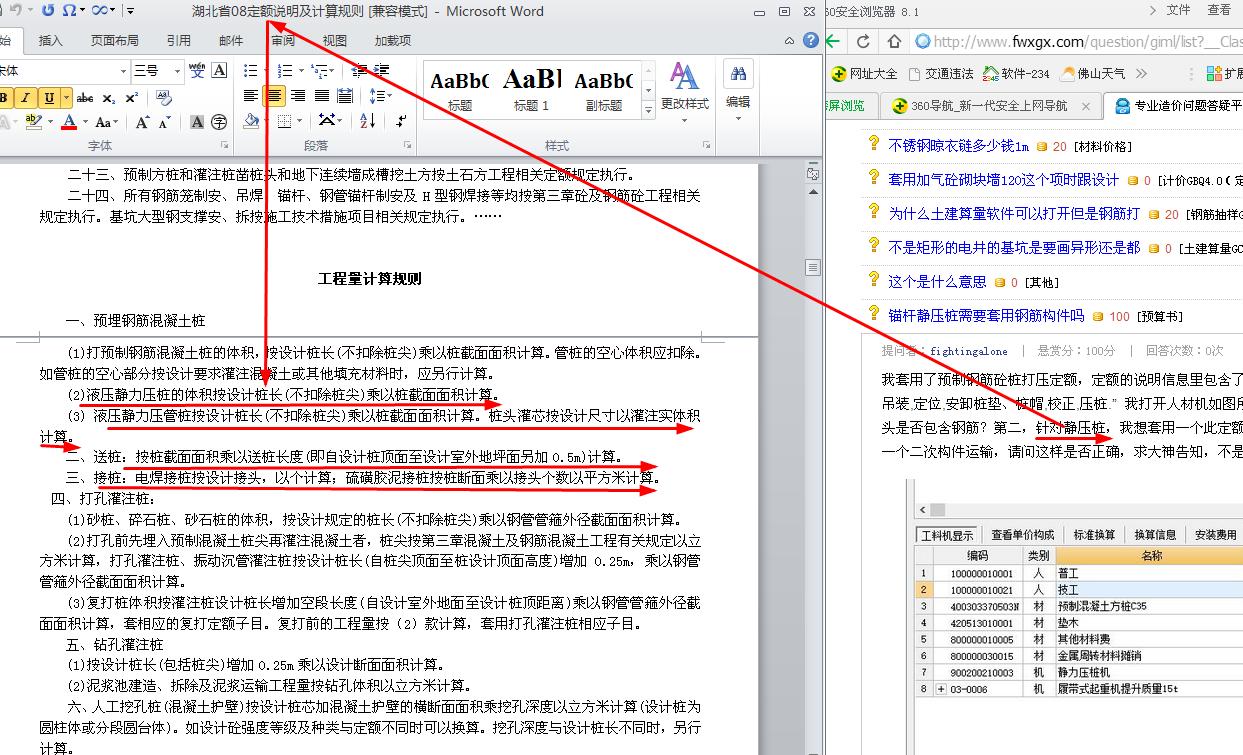Image resolution: width=1243 pixels, height=755 pixels.
Task: Click the browser URL address field
Action: [x=1075, y=42]
